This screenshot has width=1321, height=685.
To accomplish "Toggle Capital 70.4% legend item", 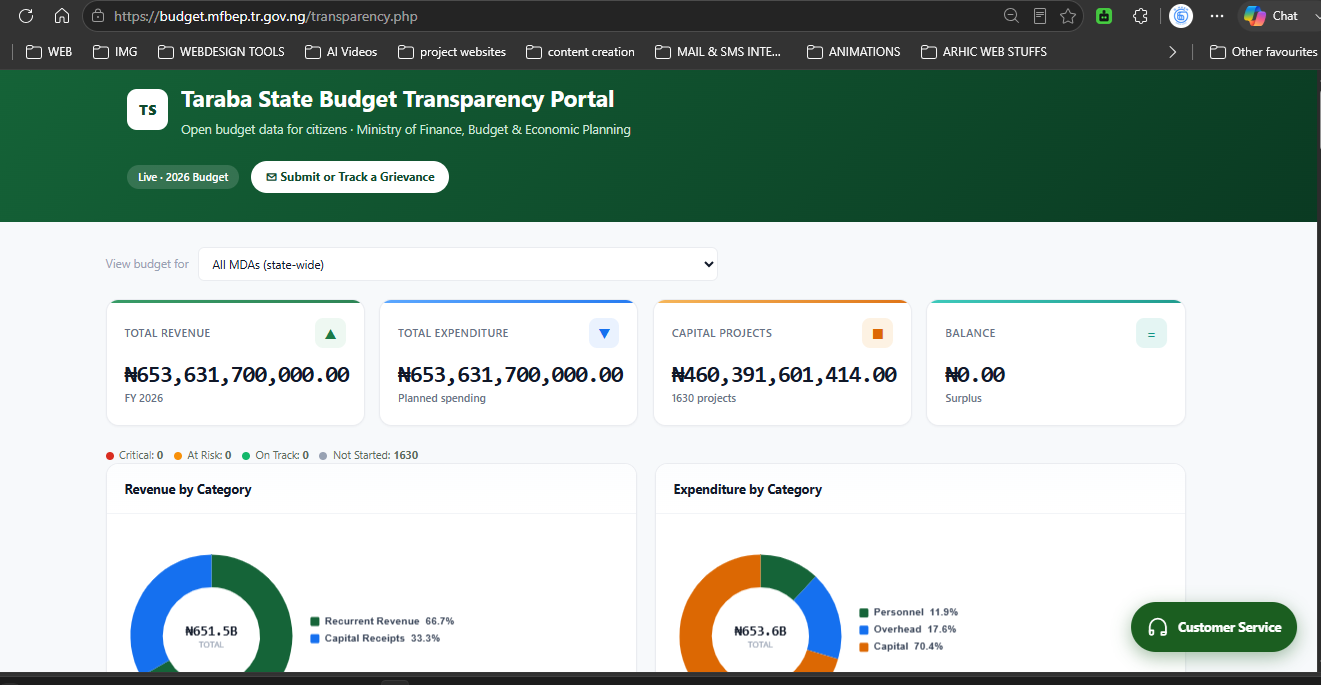I will 901,646.
